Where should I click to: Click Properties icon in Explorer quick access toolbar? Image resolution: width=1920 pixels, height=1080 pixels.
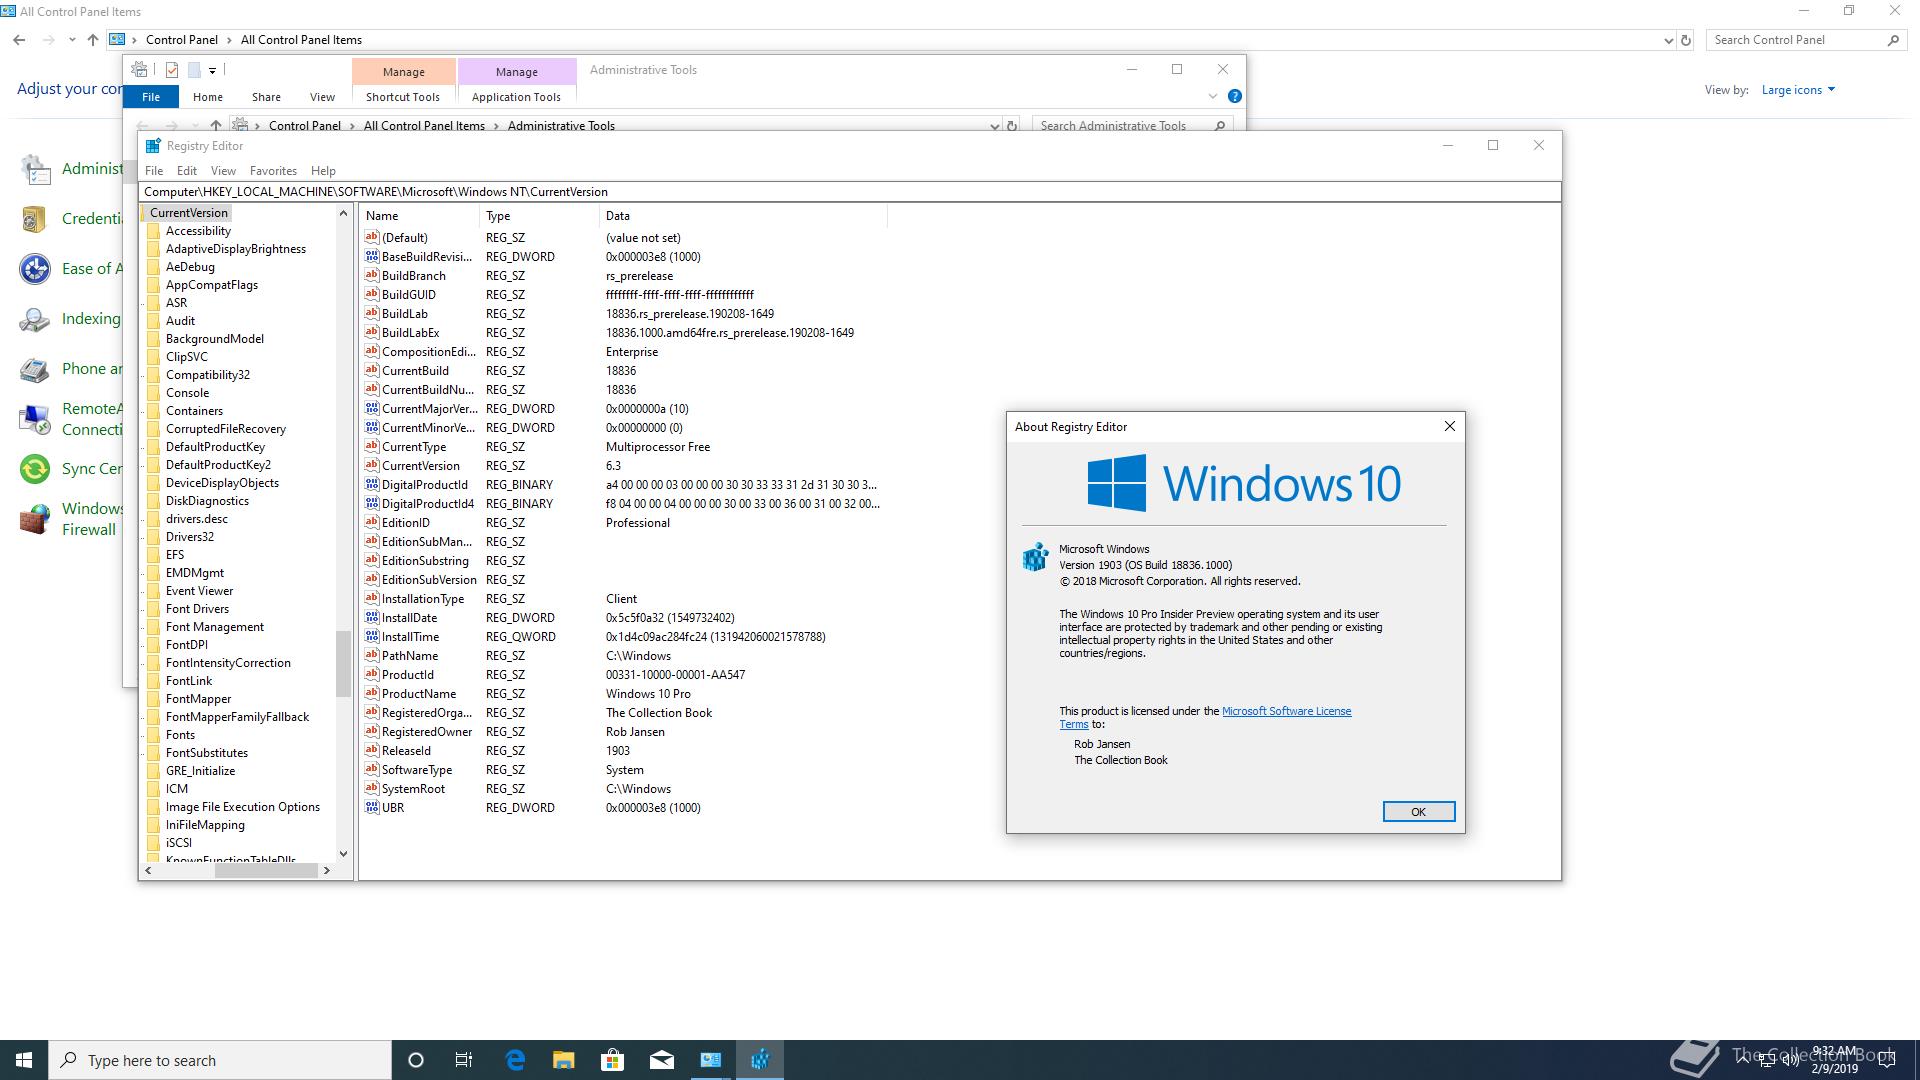(x=172, y=70)
